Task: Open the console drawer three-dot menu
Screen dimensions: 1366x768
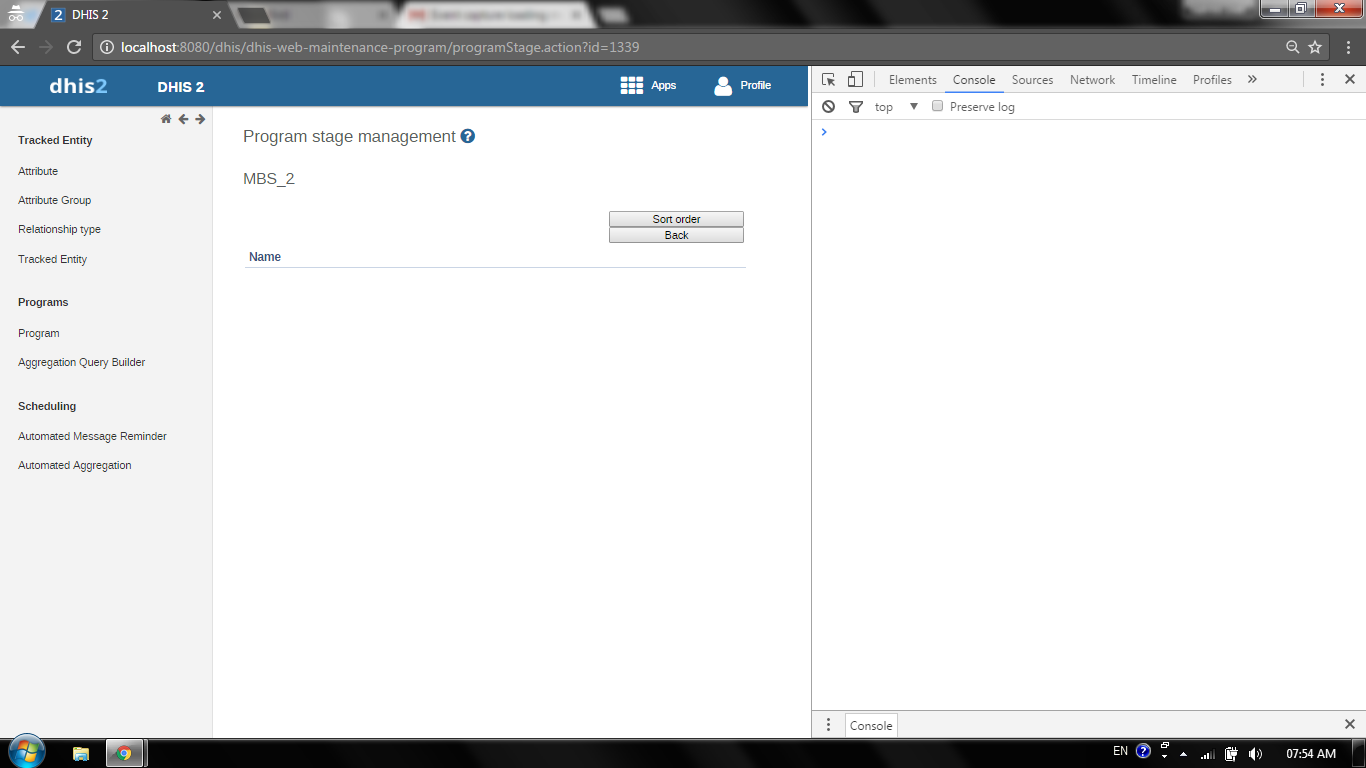Action: (x=828, y=725)
